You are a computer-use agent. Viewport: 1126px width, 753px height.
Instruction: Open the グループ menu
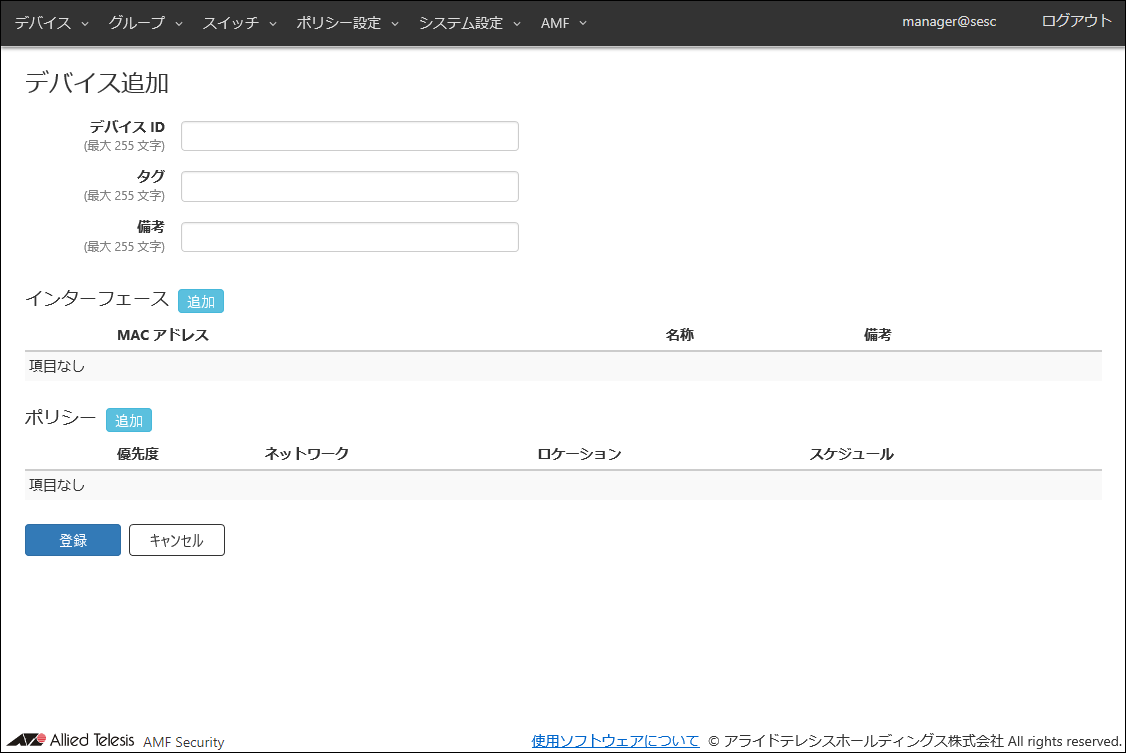tap(145, 23)
